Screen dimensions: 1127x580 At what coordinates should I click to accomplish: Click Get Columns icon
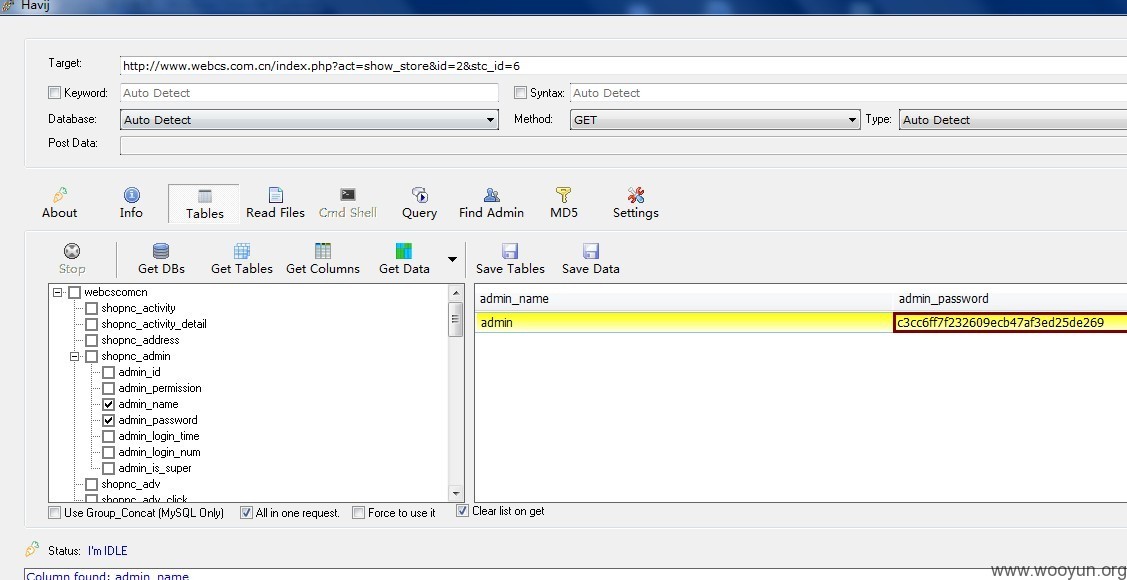pyautogui.click(x=323, y=251)
